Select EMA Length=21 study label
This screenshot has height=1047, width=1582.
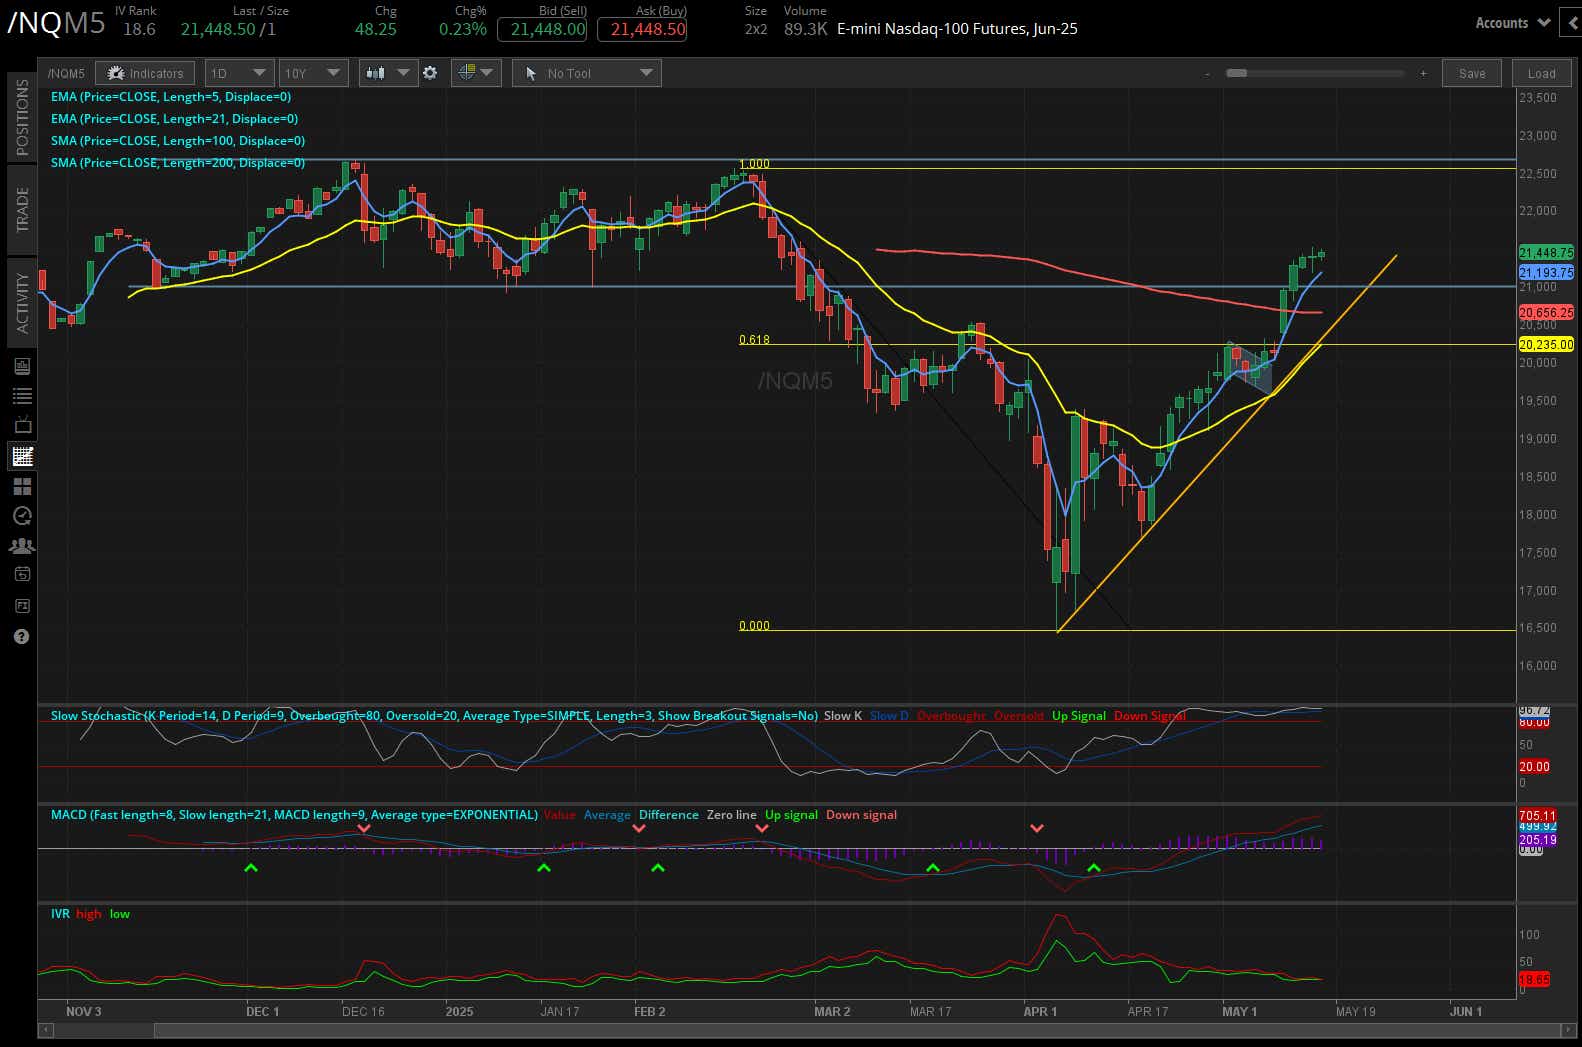174,119
